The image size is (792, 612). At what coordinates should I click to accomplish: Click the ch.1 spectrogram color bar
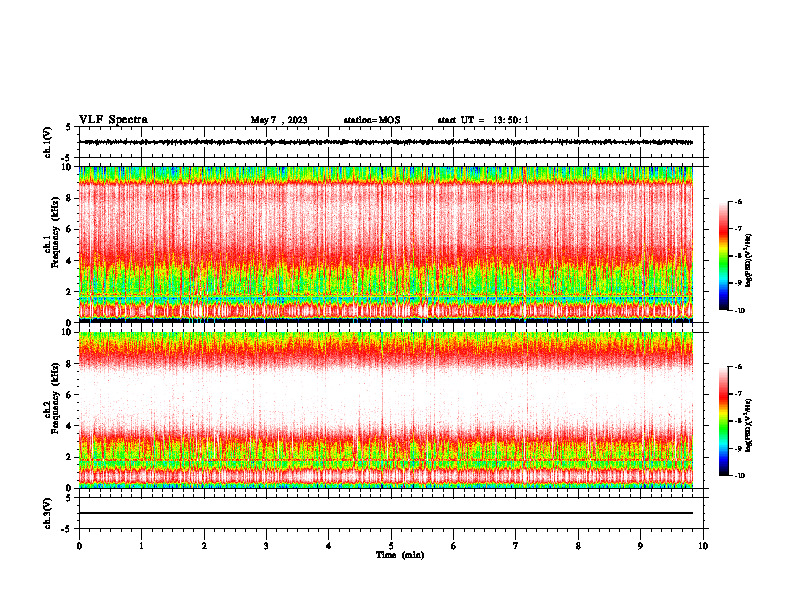click(723, 256)
